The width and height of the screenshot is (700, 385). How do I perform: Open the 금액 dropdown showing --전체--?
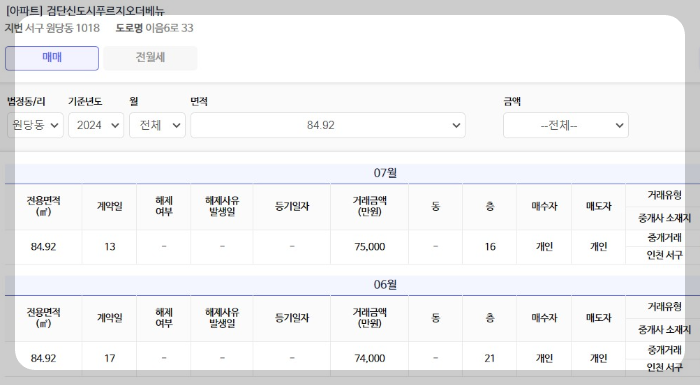(x=566, y=125)
